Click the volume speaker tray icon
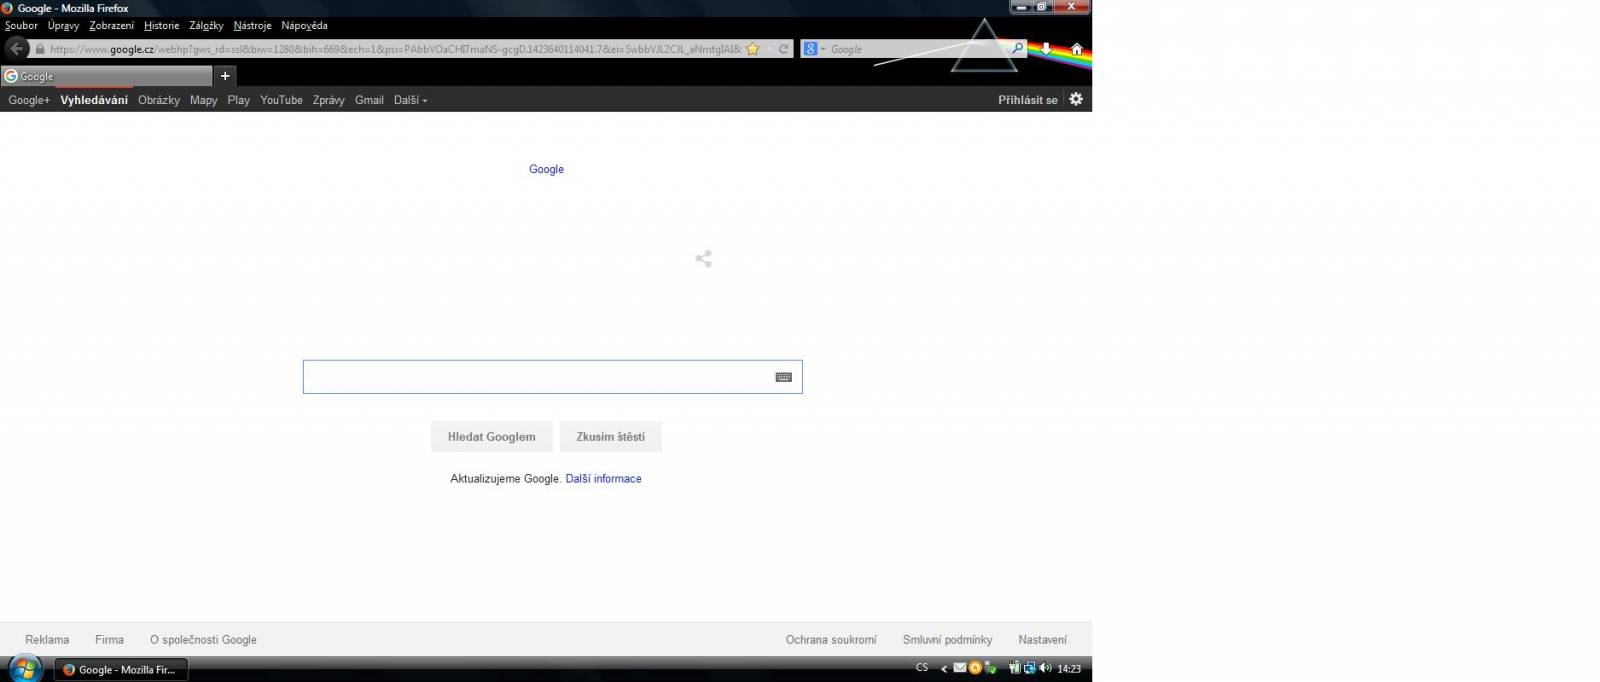Viewport: 1600px width, 682px height. 1045,668
